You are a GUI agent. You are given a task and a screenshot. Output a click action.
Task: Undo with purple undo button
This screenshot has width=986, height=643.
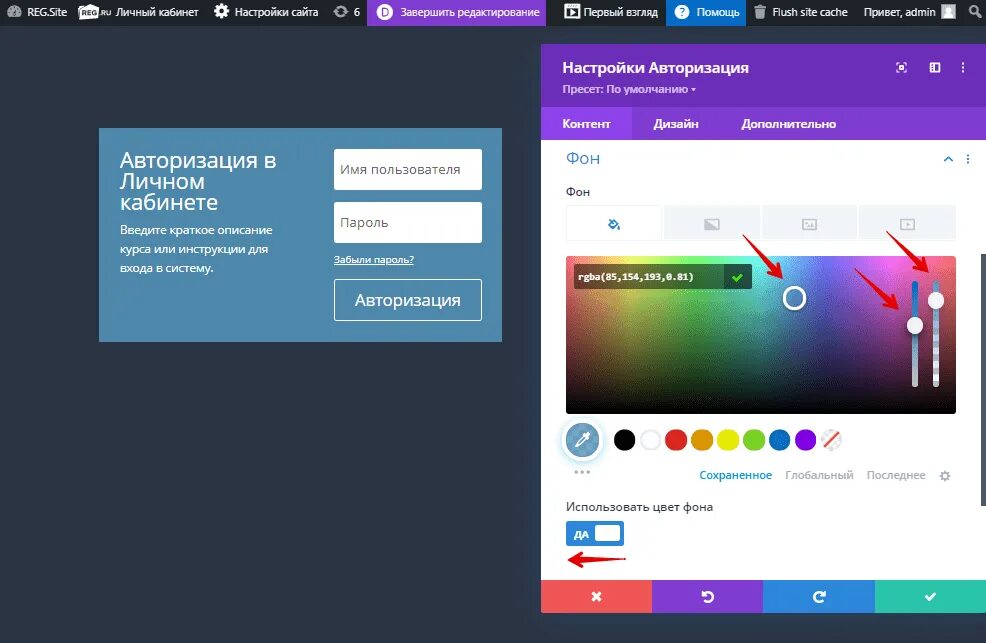tap(707, 596)
